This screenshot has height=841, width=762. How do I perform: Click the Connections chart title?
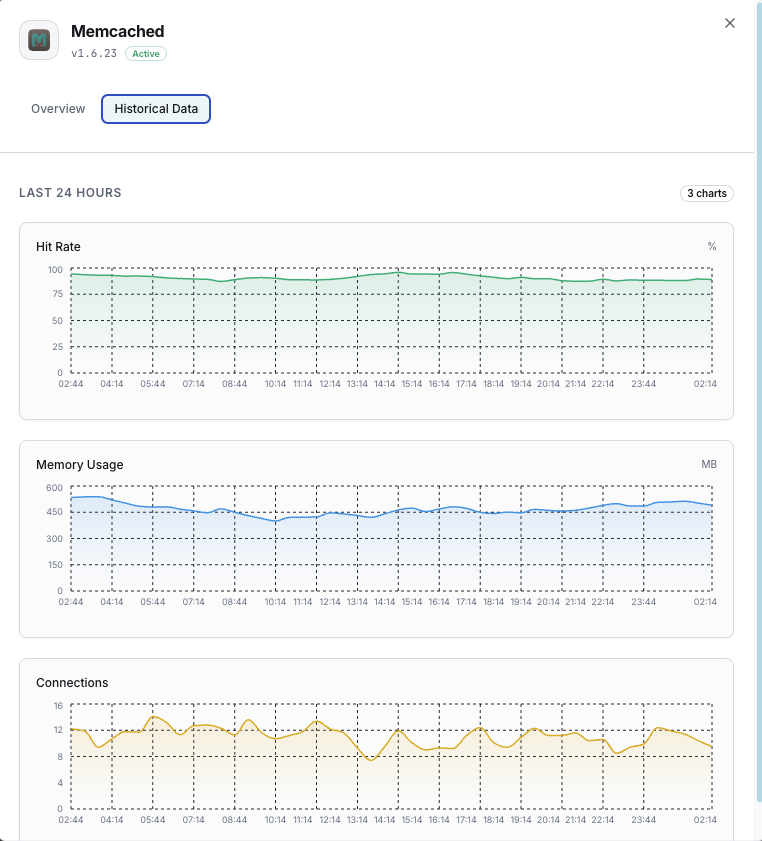click(x=72, y=682)
